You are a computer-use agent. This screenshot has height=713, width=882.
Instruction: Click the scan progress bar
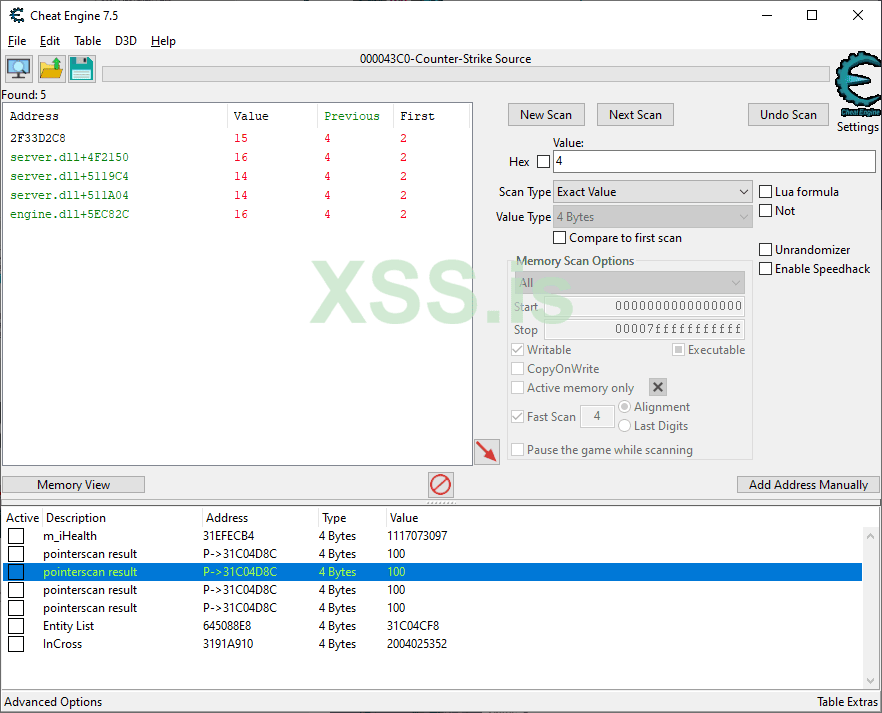[x=466, y=74]
